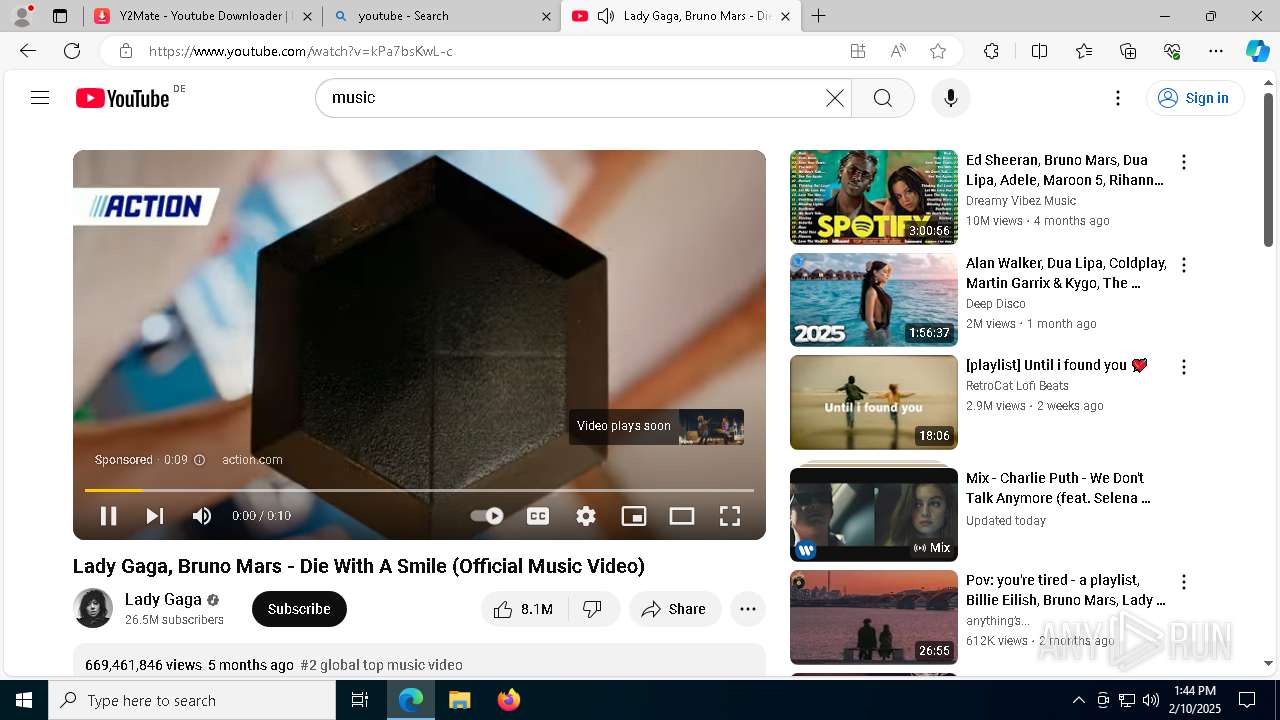Mute the video volume

click(x=202, y=516)
